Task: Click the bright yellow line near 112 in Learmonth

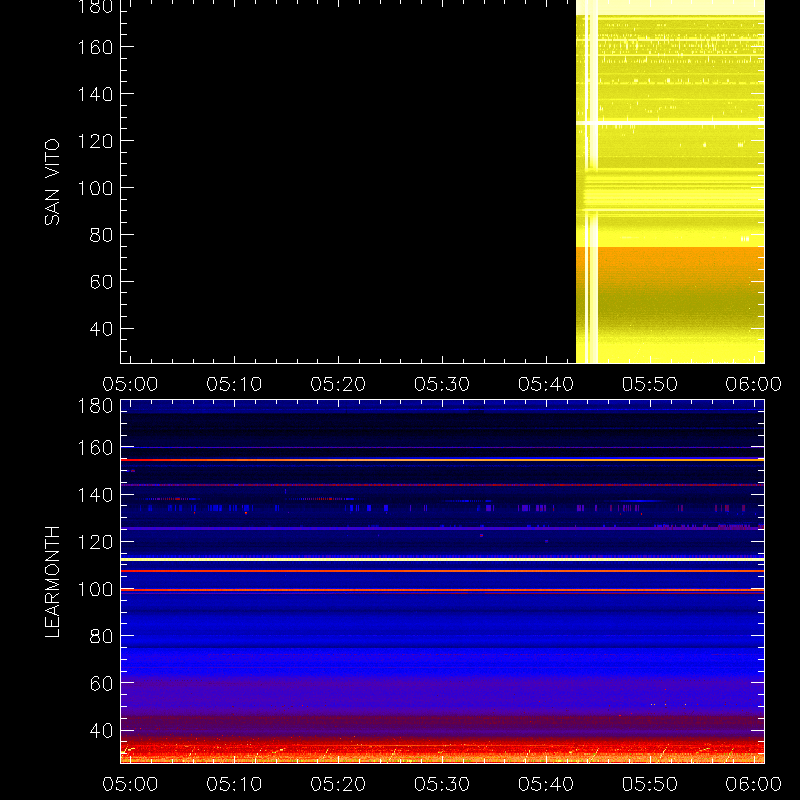Action: [442, 560]
